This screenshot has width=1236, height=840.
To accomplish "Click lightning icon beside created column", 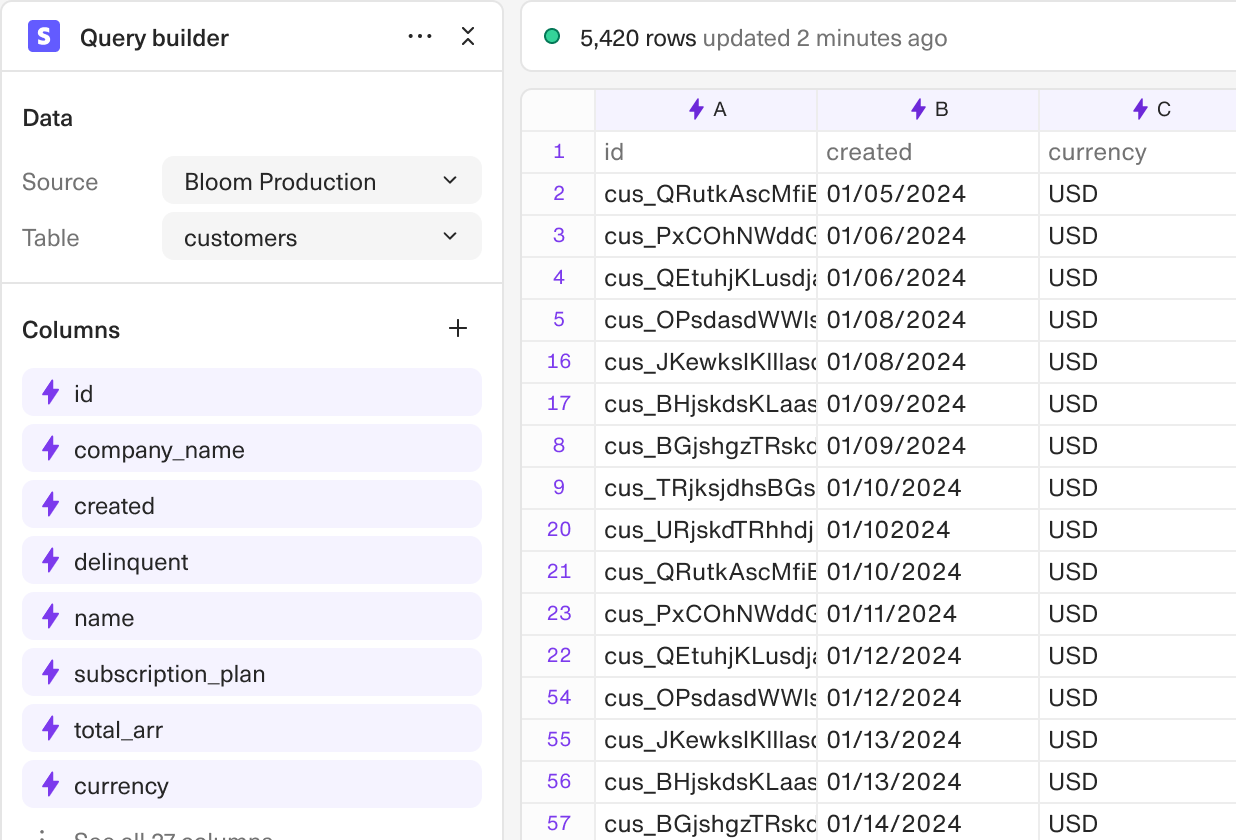I will pos(51,505).
